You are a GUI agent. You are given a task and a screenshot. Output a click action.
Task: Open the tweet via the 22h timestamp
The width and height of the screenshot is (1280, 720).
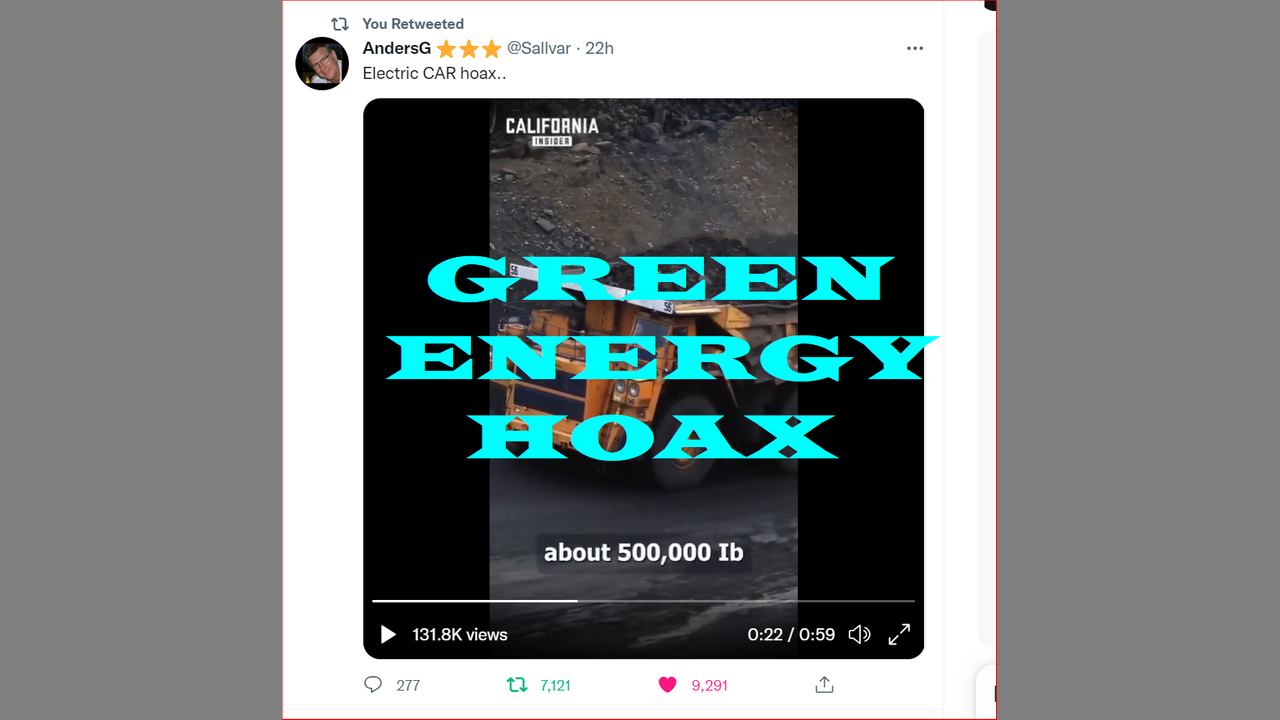click(599, 48)
